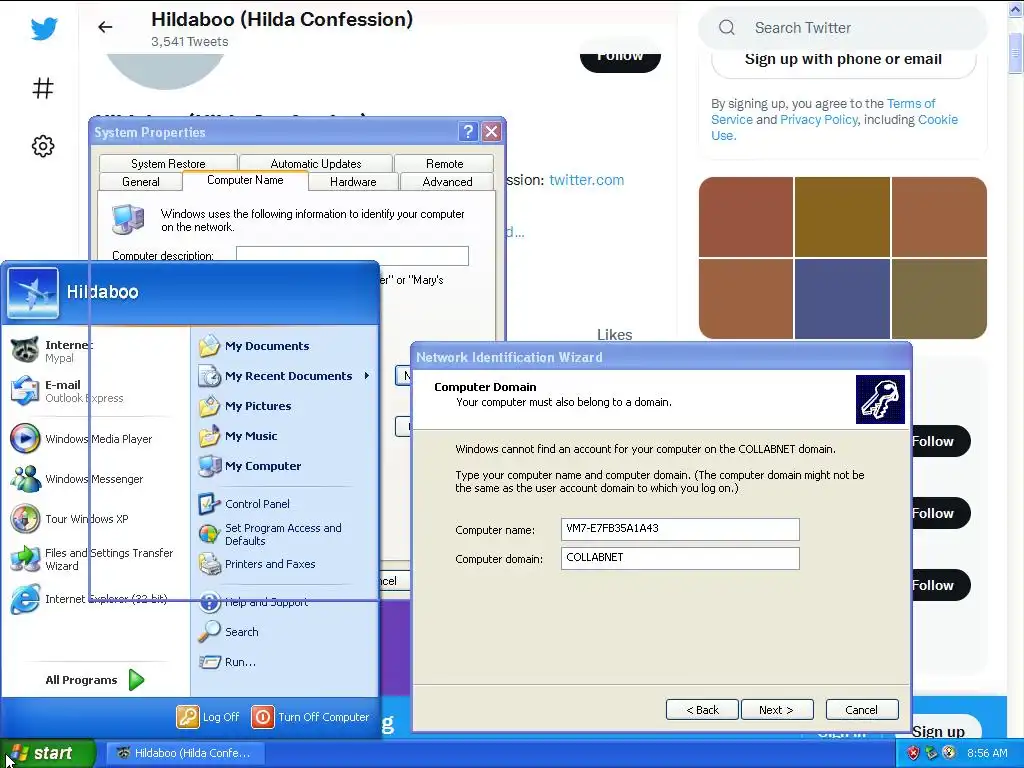Switch to General tab

click(x=140, y=182)
